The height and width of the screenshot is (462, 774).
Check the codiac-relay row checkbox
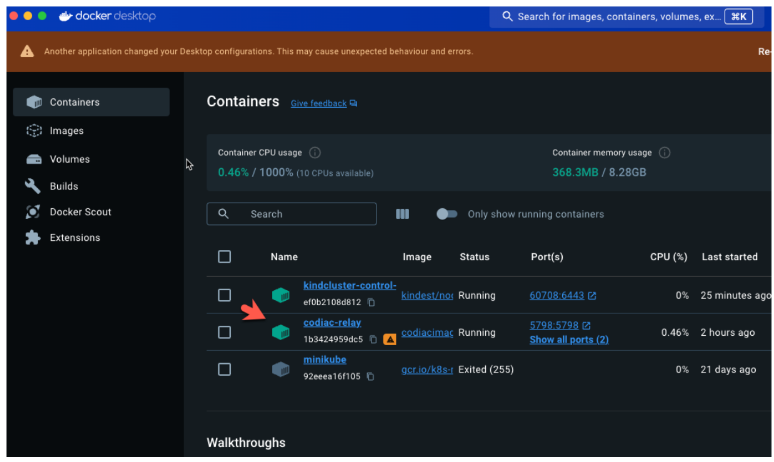pyautogui.click(x=224, y=332)
